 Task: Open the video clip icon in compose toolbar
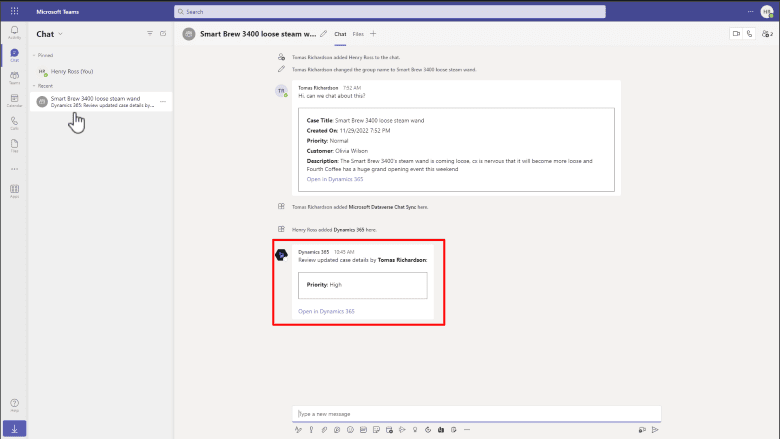pyautogui.click(x=642, y=430)
